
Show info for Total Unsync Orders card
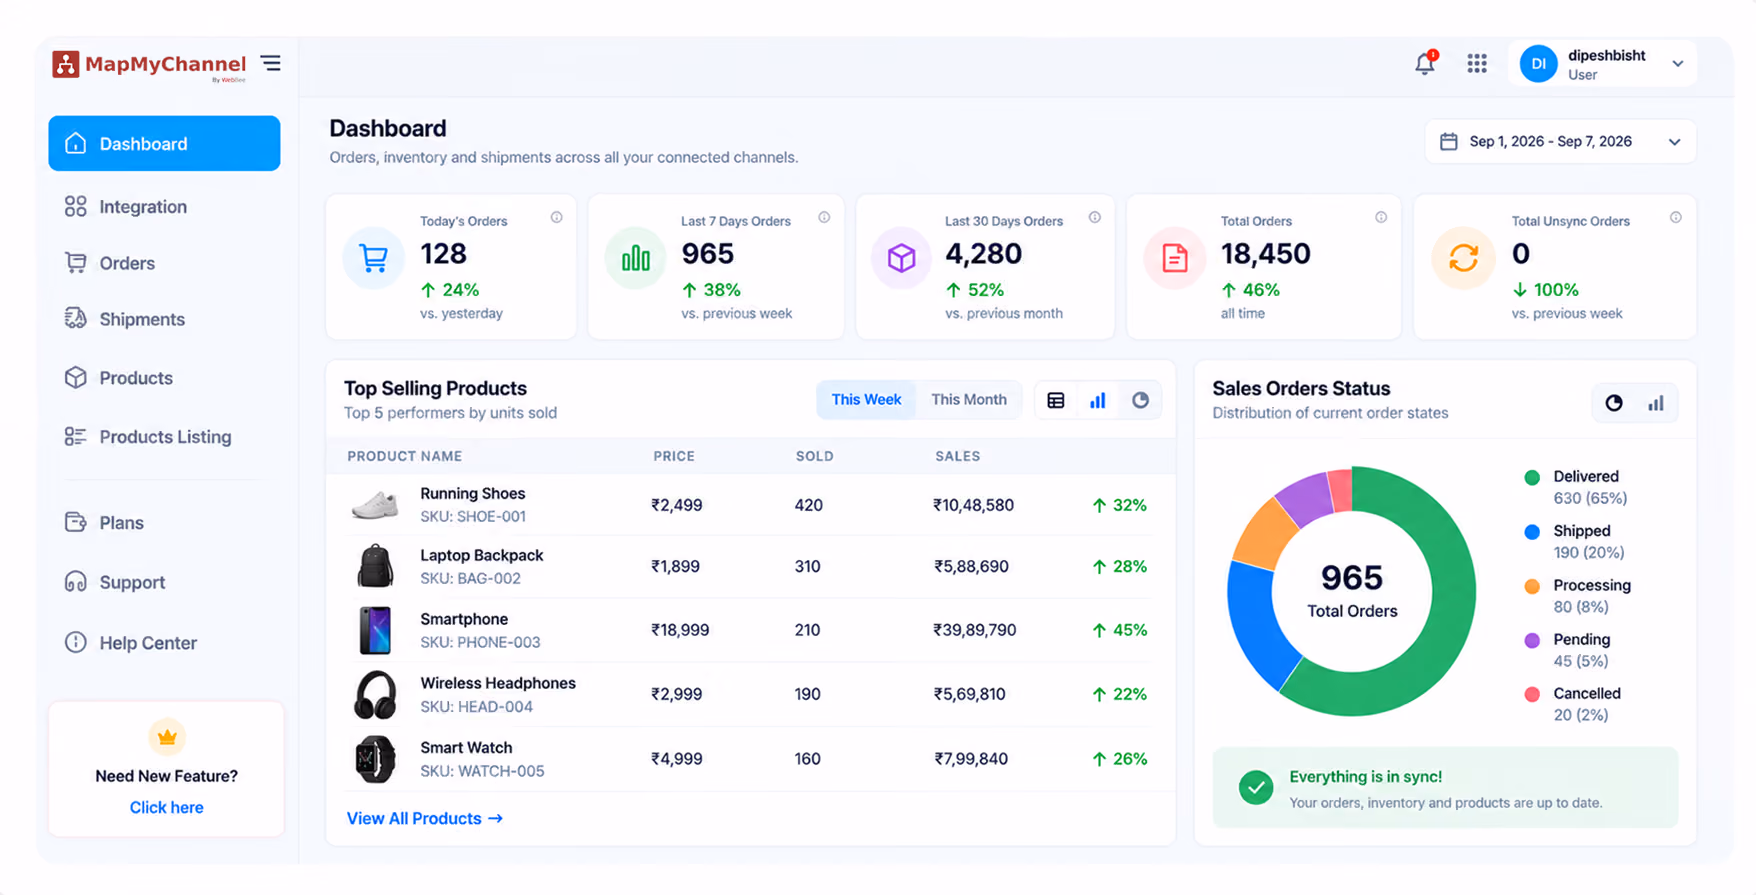1676,218
